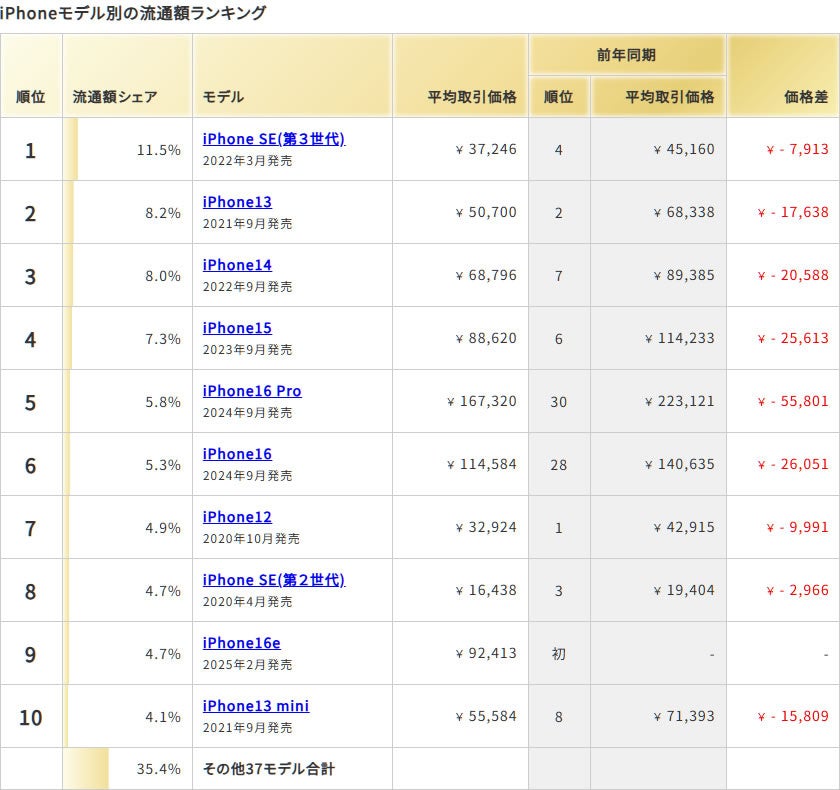
Task: Click previous-year price ¥ 19,404
Action: coord(684,590)
